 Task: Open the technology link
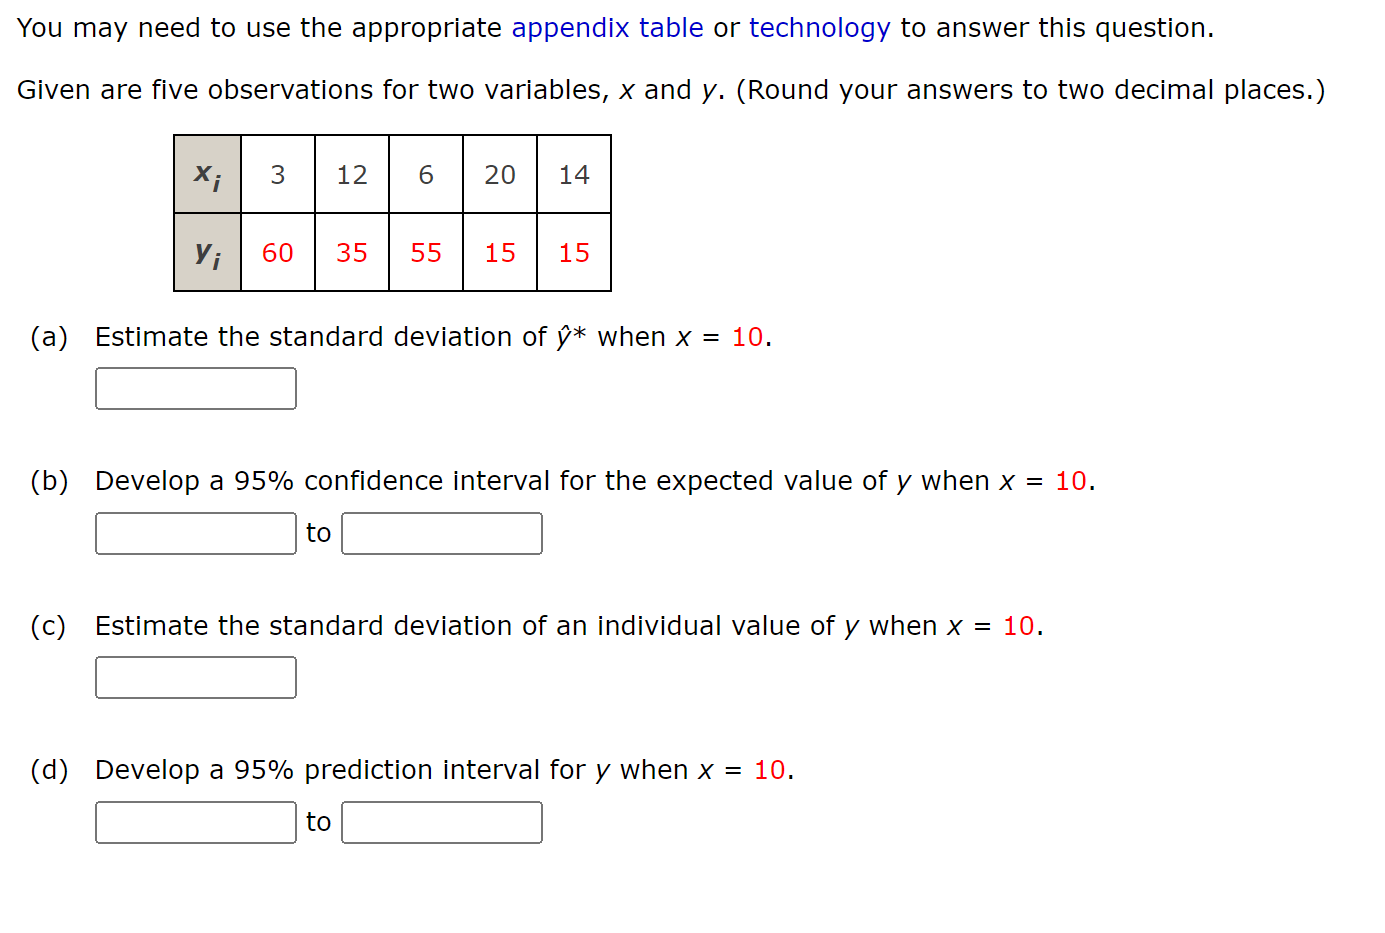pos(819,28)
